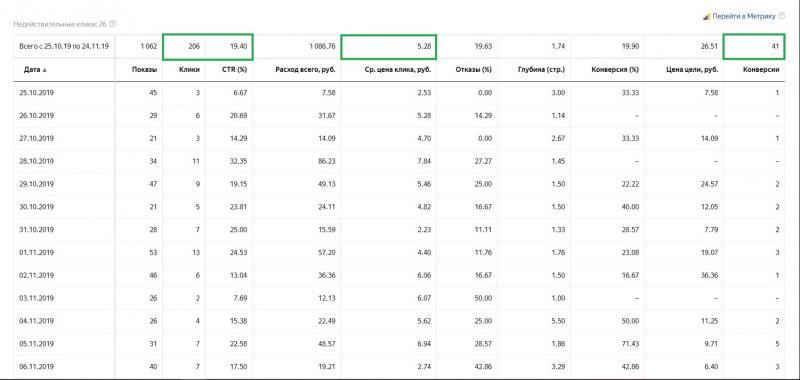Click help icon beside Недействительные клики
The height and width of the screenshot is (380, 800).
click(x=113, y=24)
